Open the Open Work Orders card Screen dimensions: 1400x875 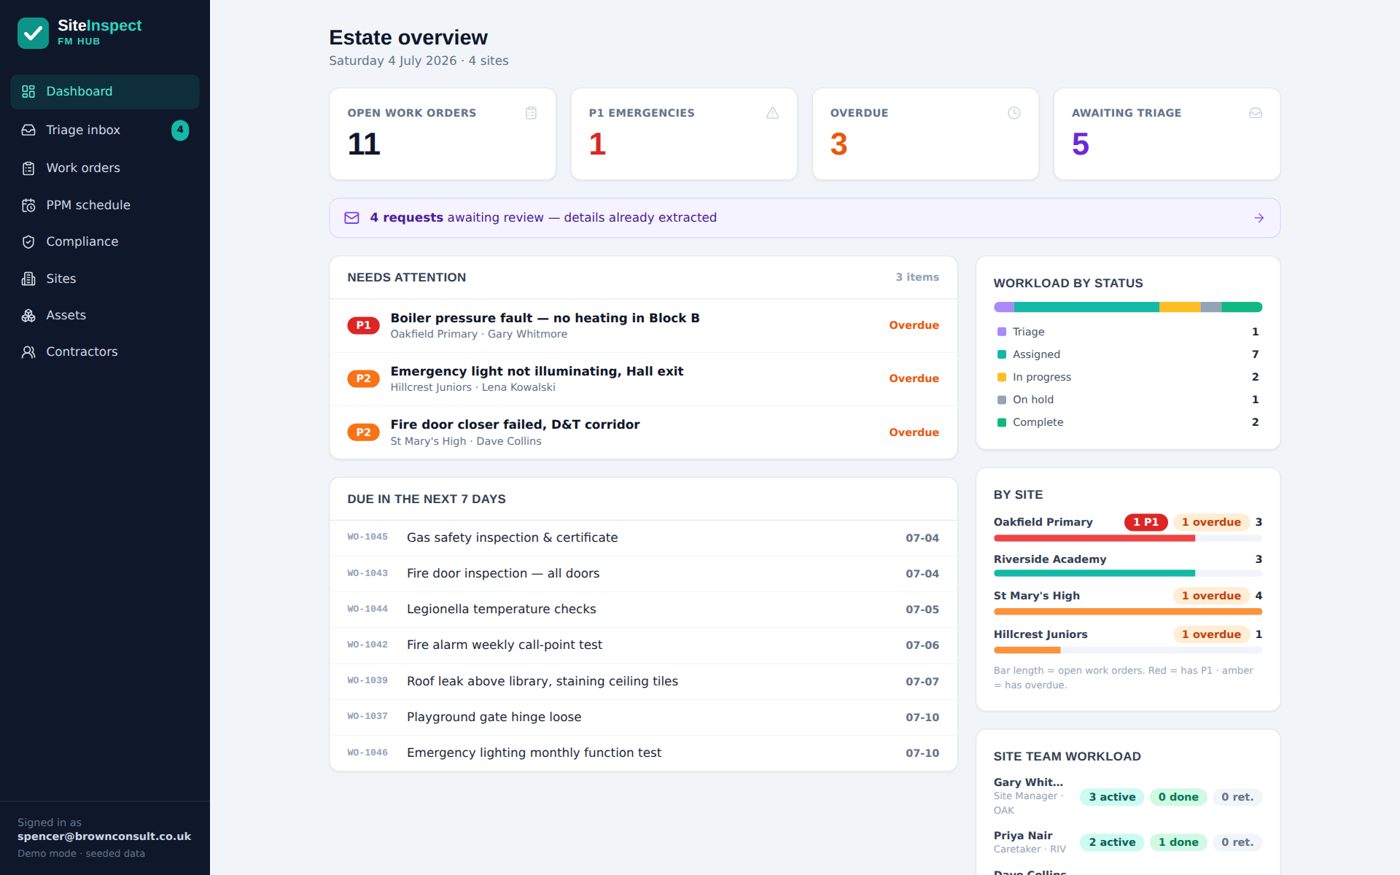pyautogui.click(x=443, y=134)
